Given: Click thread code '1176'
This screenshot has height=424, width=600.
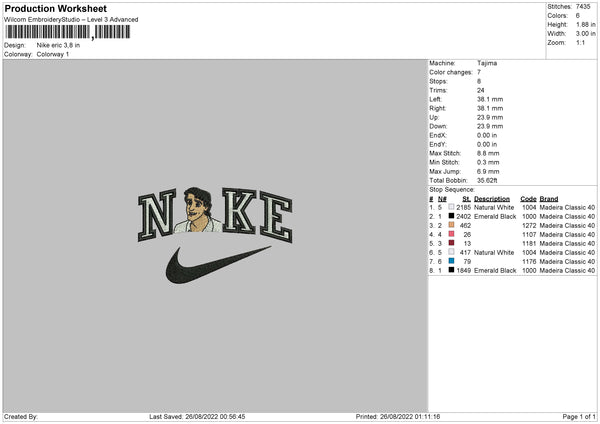Looking at the screenshot, I should pyautogui.click(x=529, y=261).
